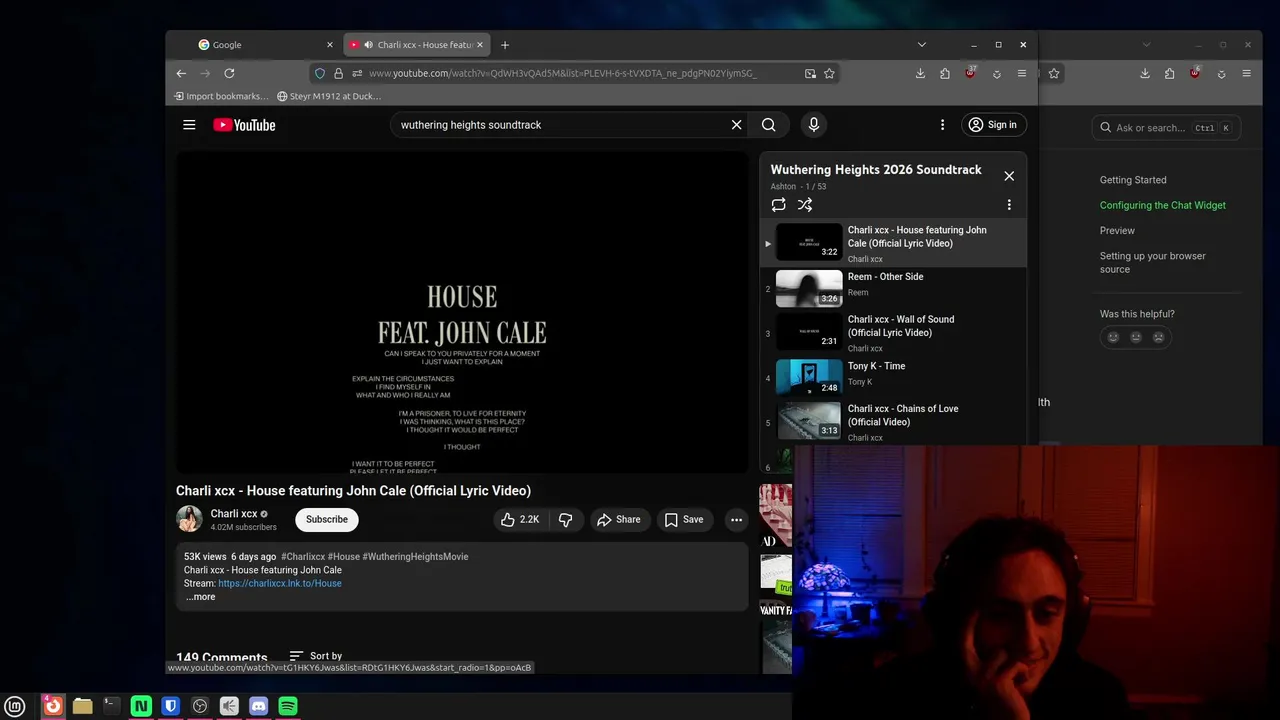Click the YouTube logo
This screenshot has height=720, width=1280.
244,125
